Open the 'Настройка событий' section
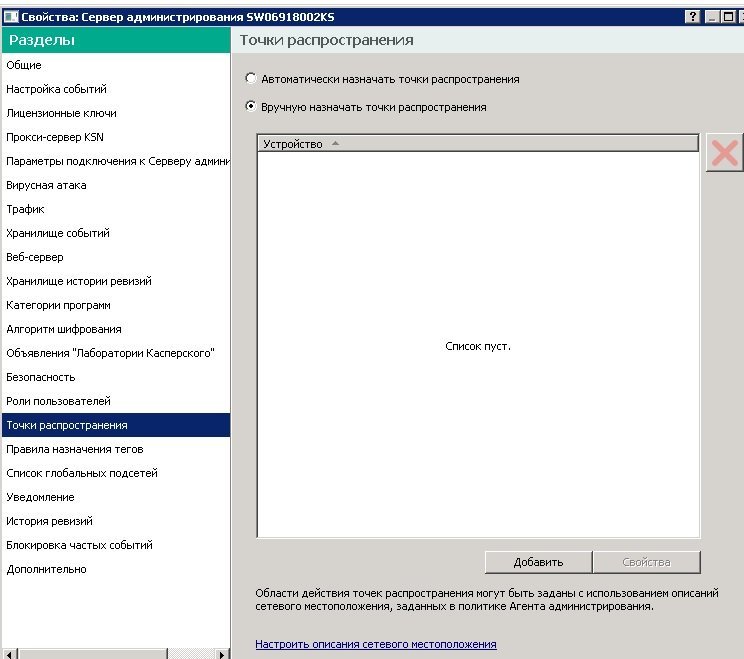744x659 pixels. [x=116, y=89]
